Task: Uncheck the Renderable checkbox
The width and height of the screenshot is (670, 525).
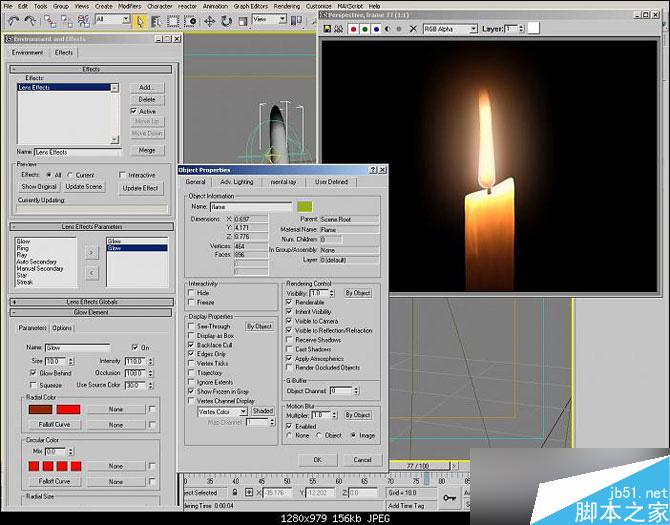Action: click(x=291, y=302)
